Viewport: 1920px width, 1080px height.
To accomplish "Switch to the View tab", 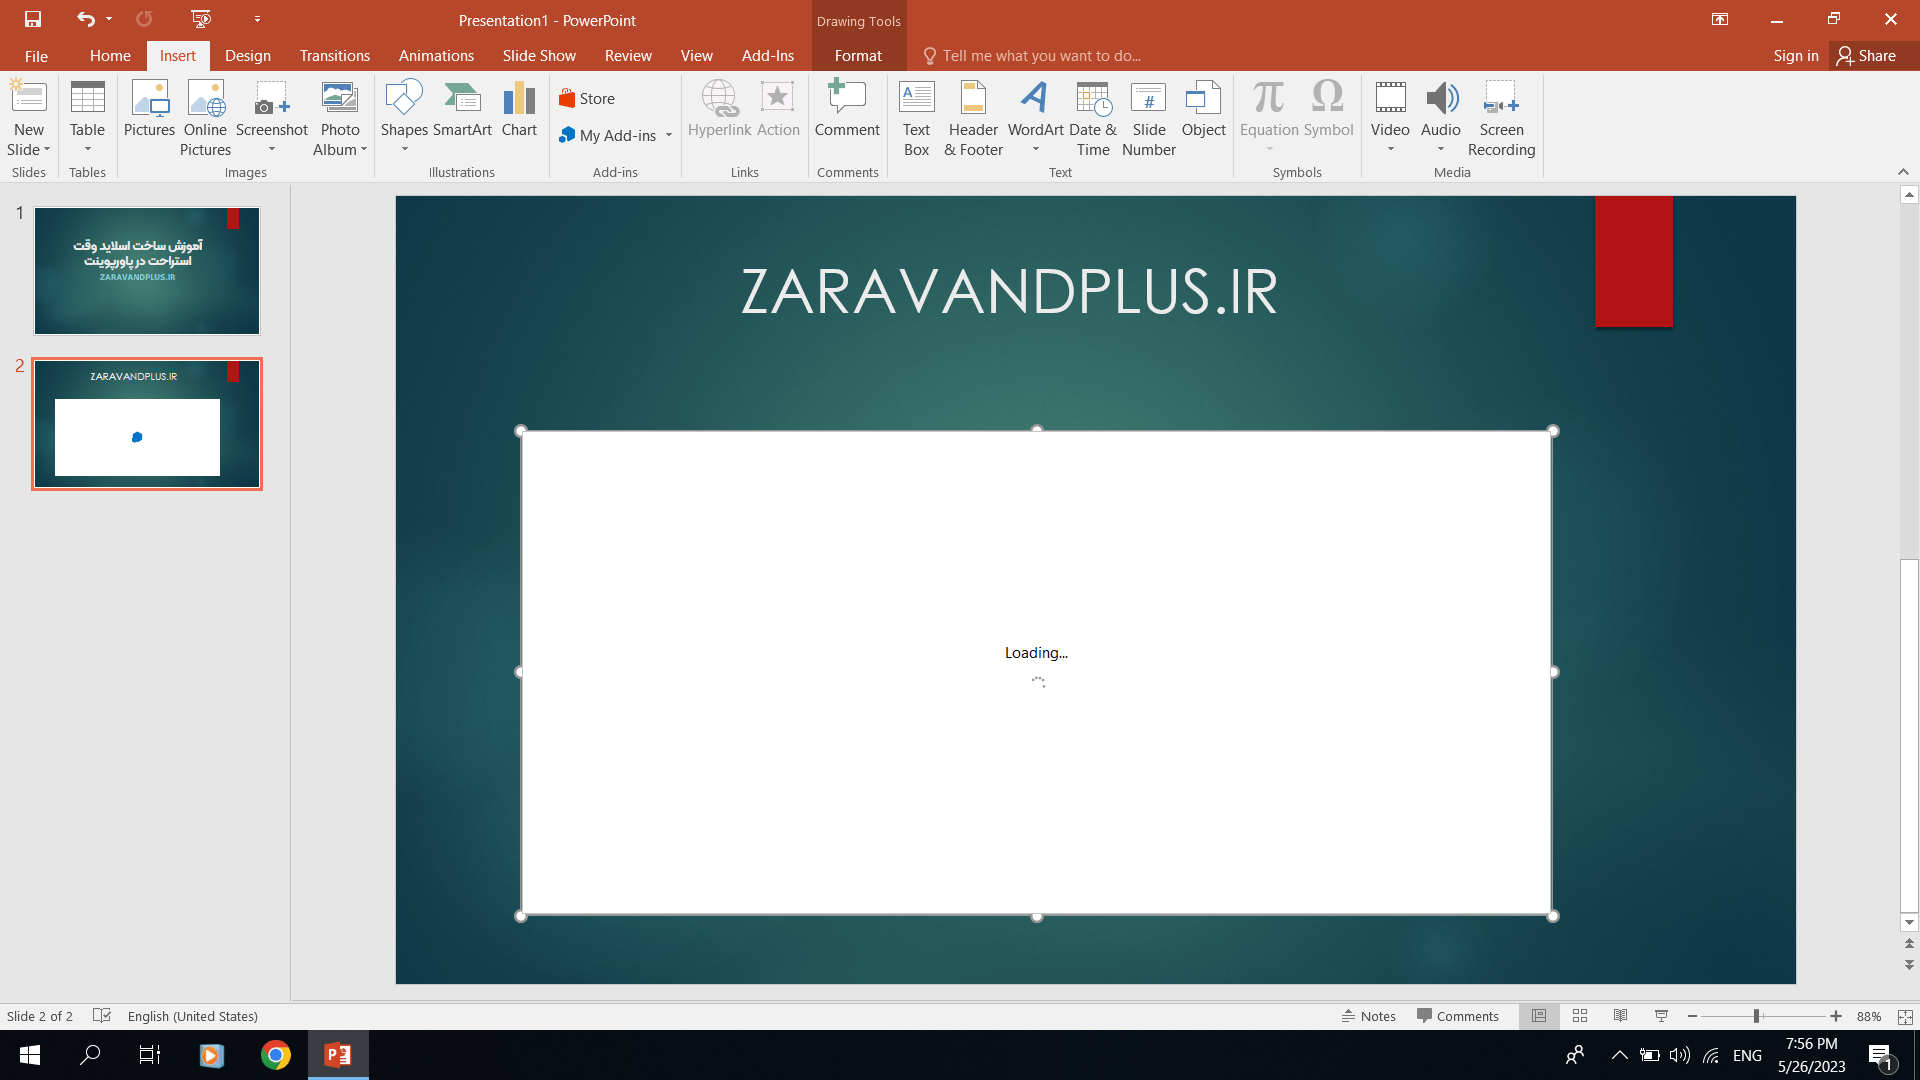I will click(697, 56).
